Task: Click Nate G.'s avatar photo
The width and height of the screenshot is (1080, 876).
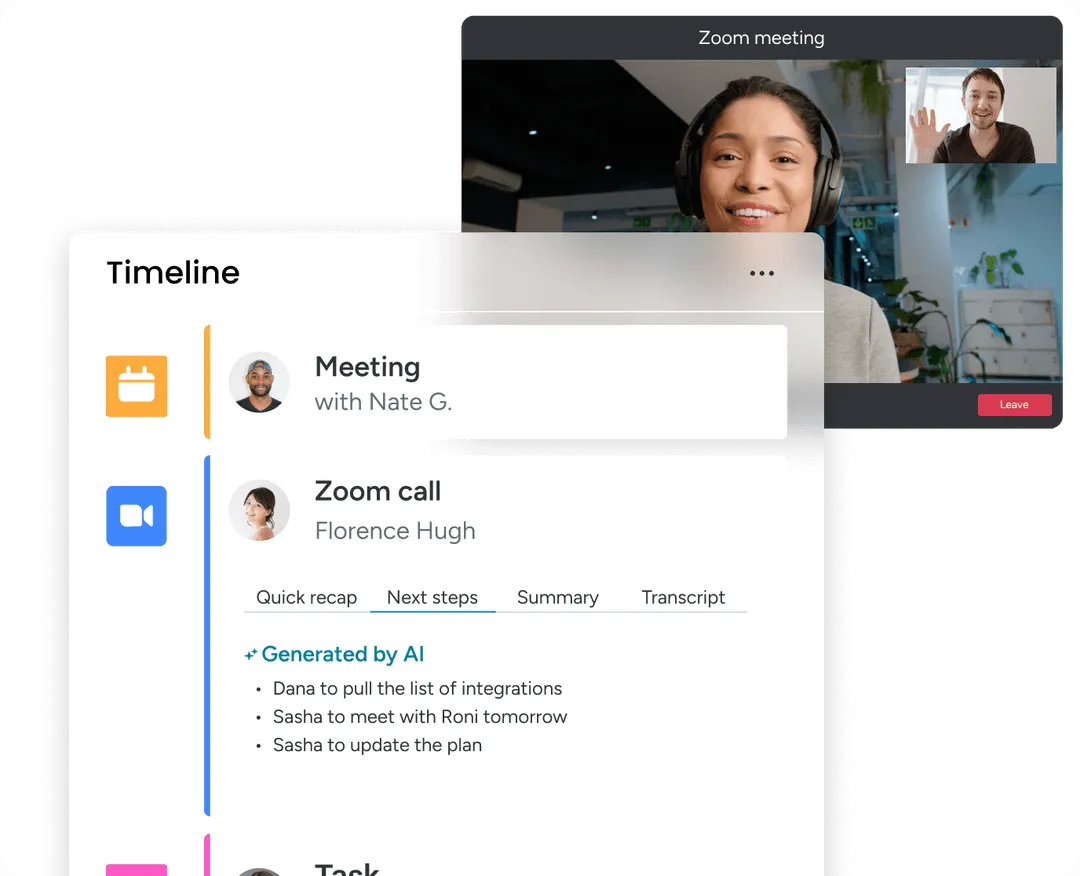Action: pos(259,382)
